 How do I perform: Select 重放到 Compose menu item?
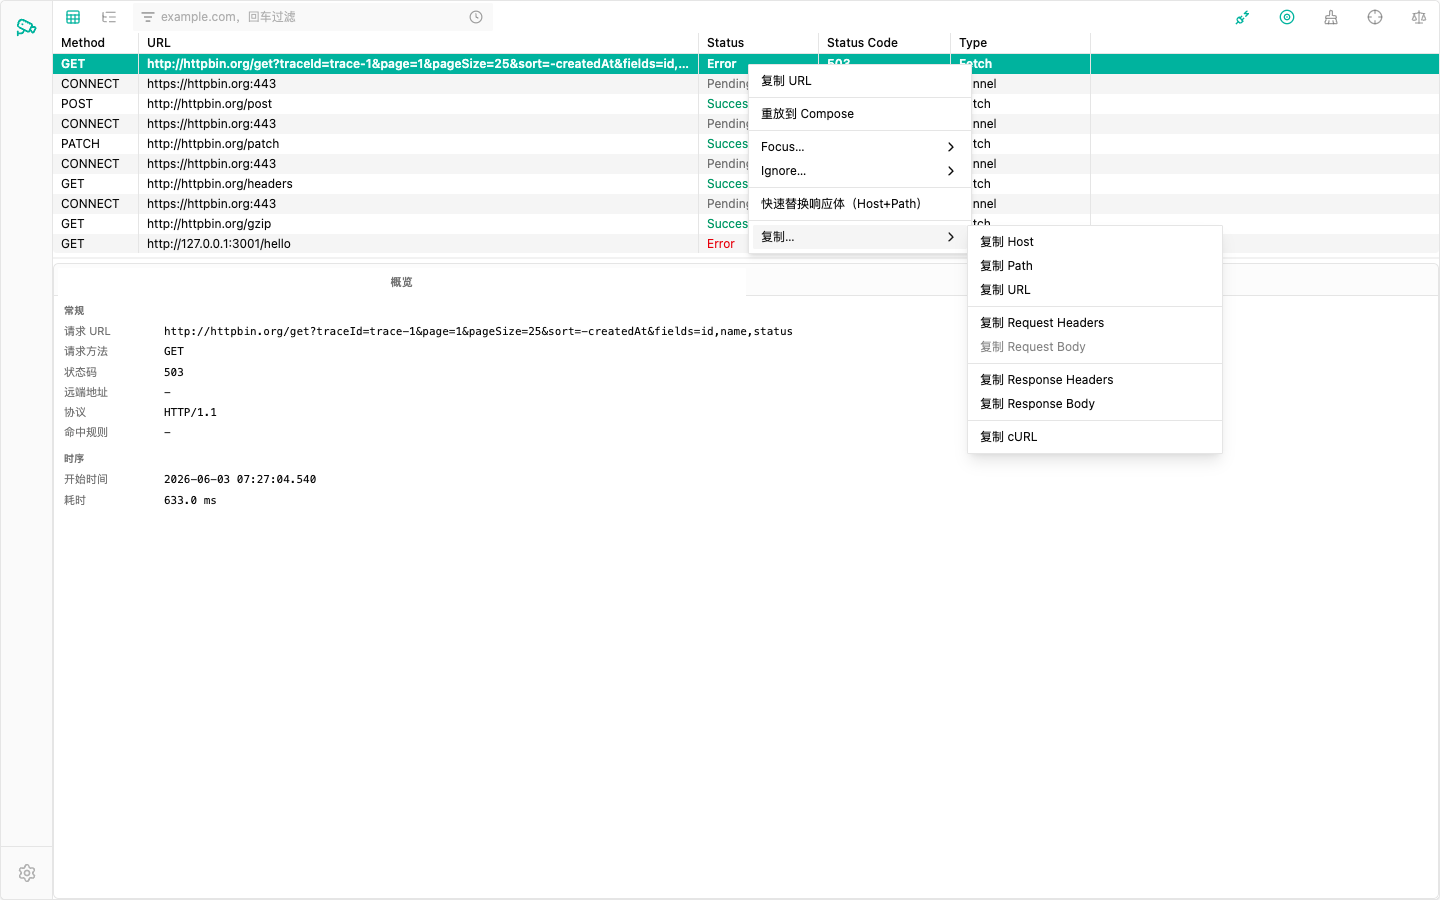point(860,114)
